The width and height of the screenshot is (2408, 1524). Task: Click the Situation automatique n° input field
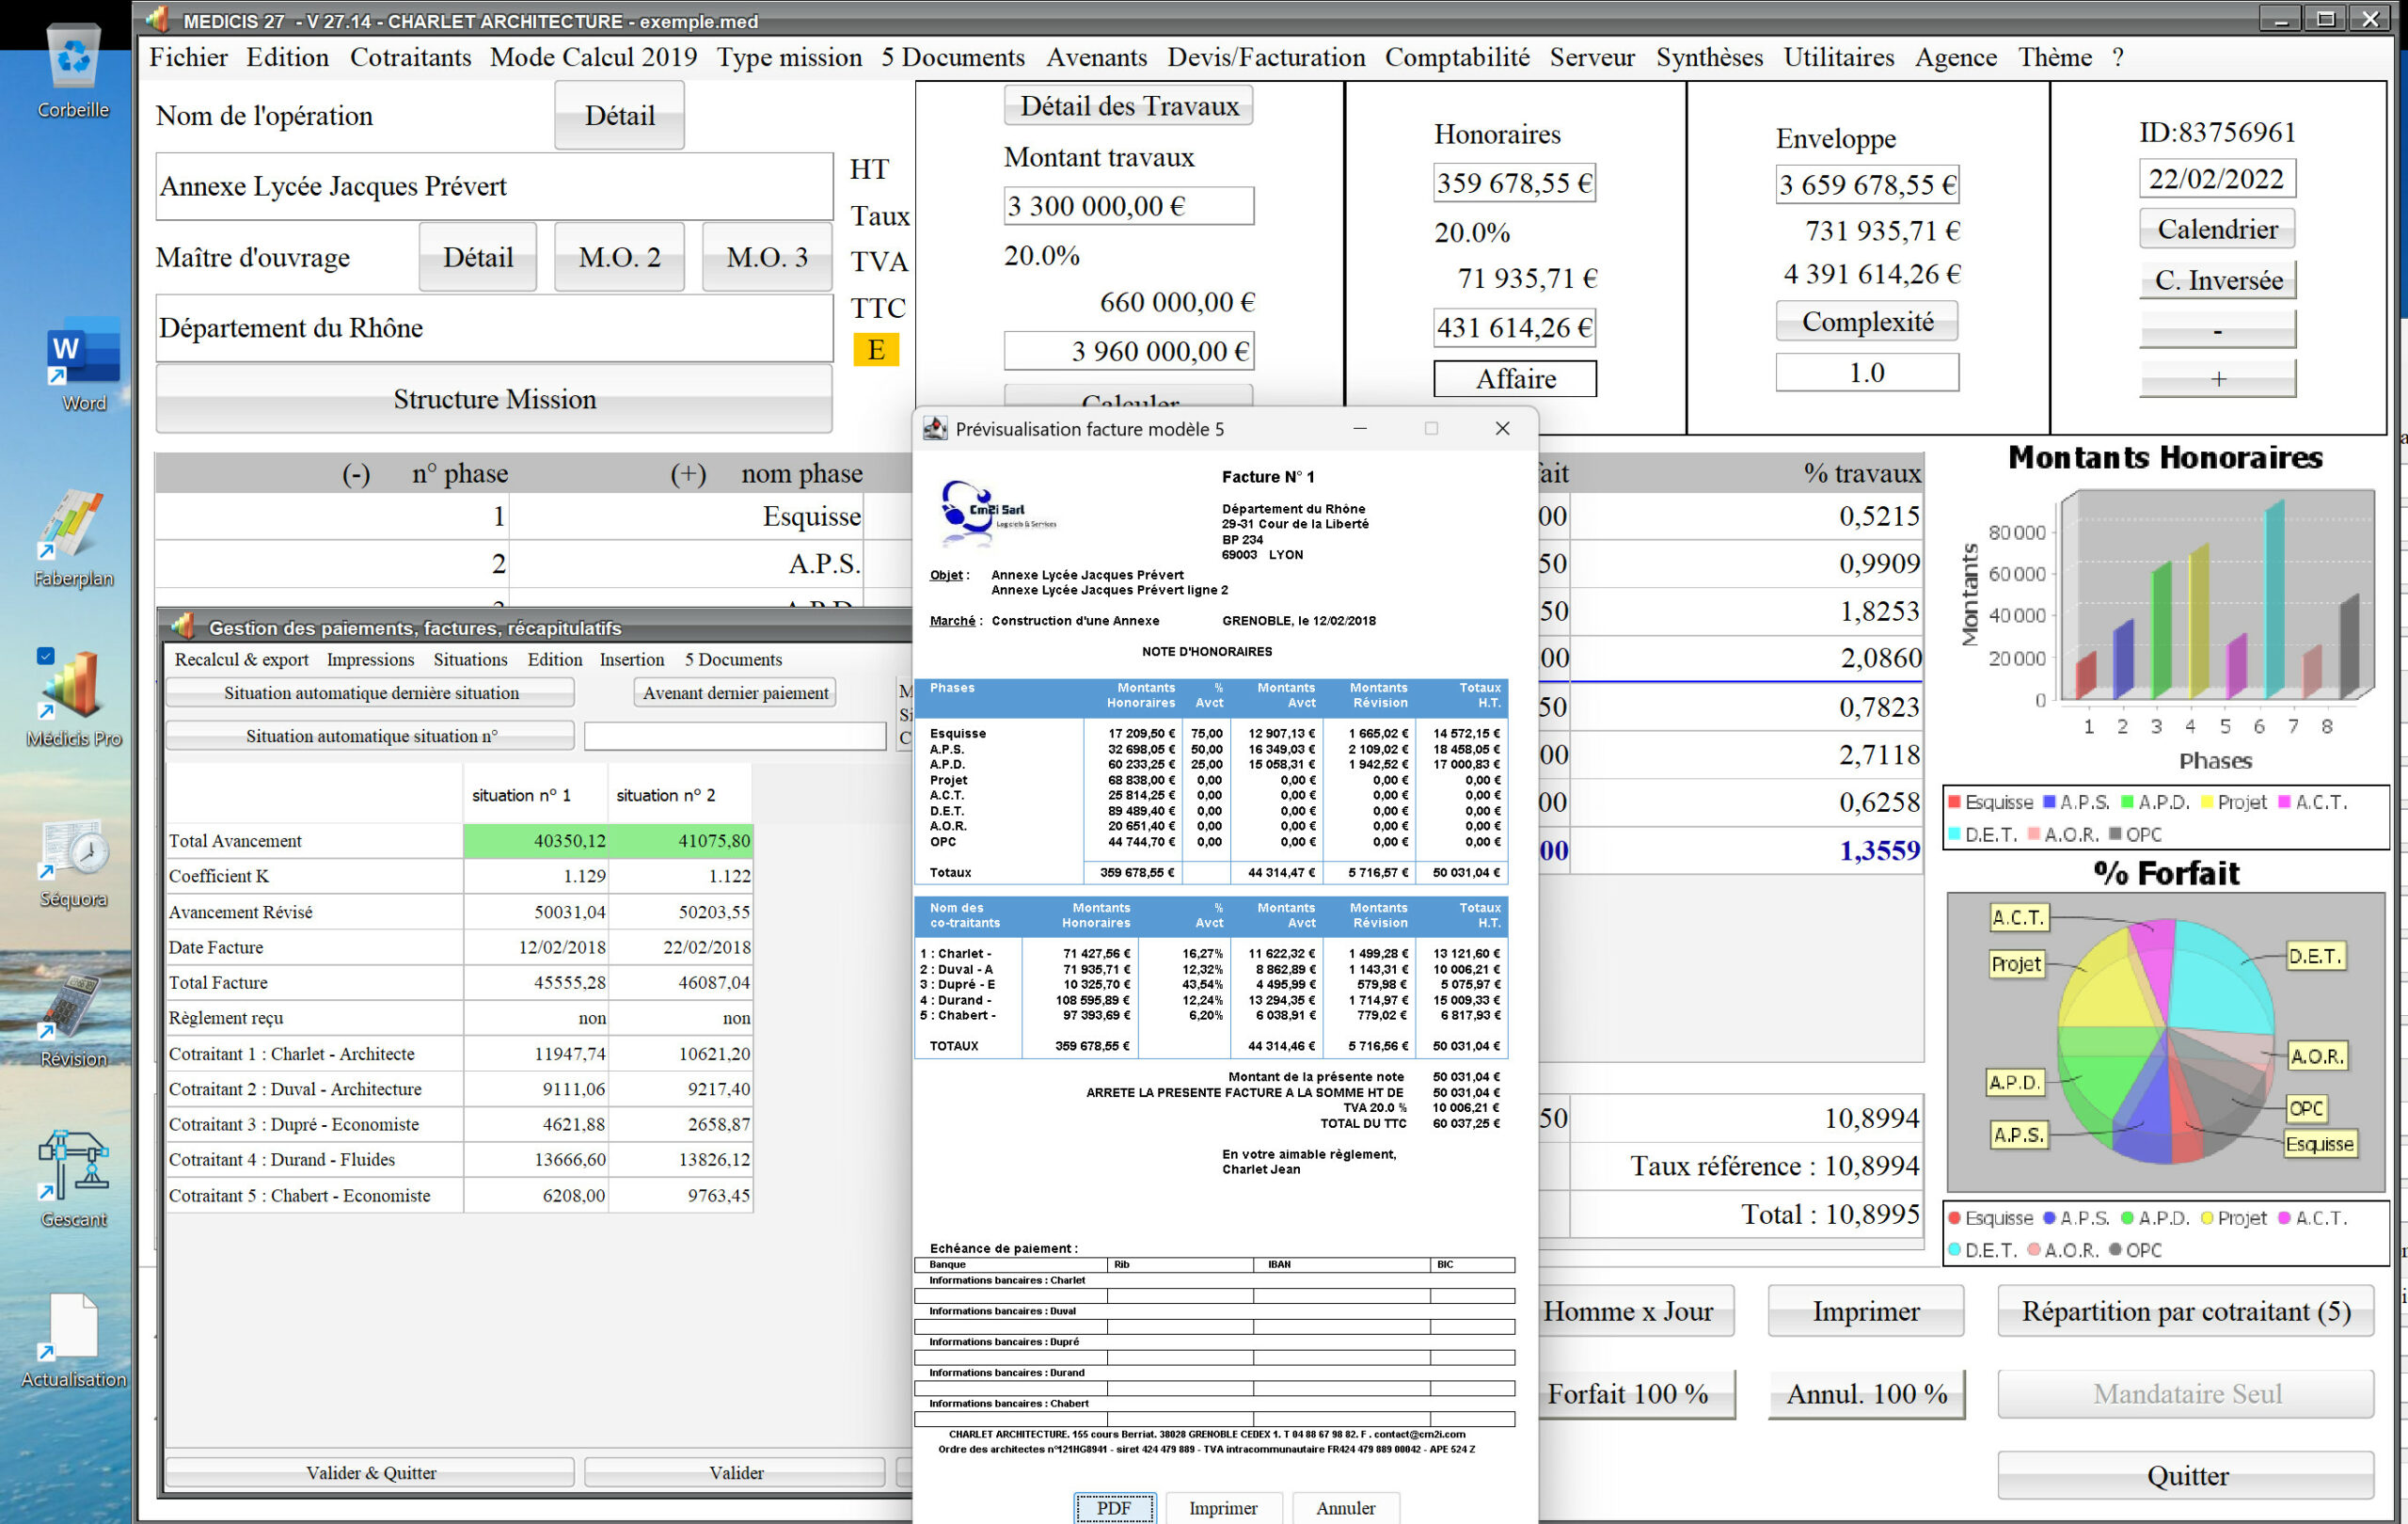[734, 736]
